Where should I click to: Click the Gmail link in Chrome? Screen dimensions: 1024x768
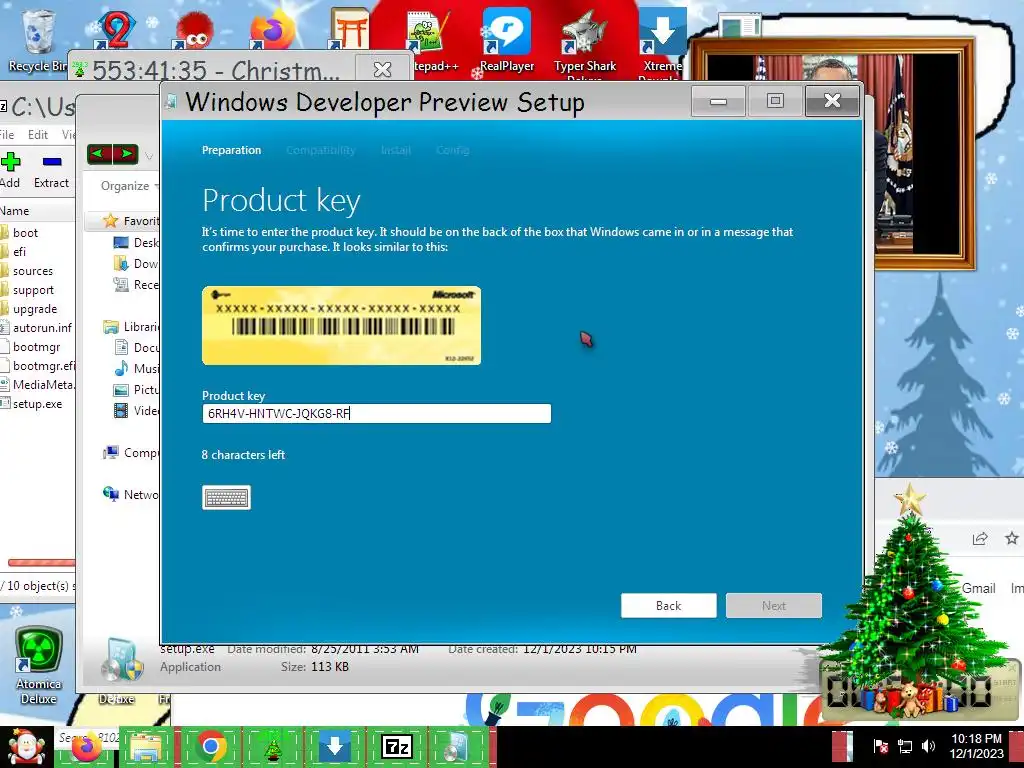click(x=978, y=588)
